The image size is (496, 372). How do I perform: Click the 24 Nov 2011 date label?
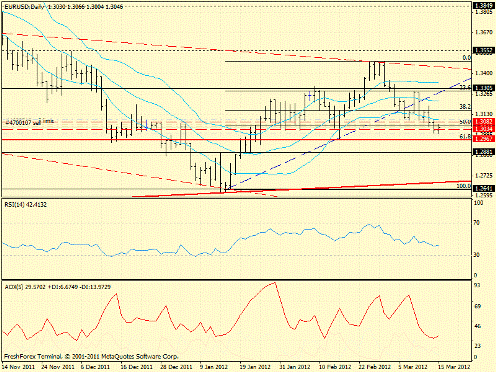pos(58,367)
